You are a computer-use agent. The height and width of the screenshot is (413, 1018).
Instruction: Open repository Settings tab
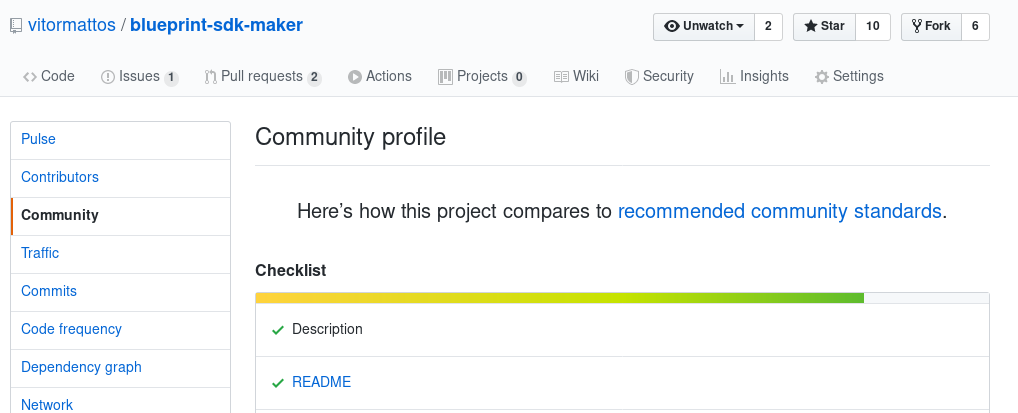click(849, 77)
